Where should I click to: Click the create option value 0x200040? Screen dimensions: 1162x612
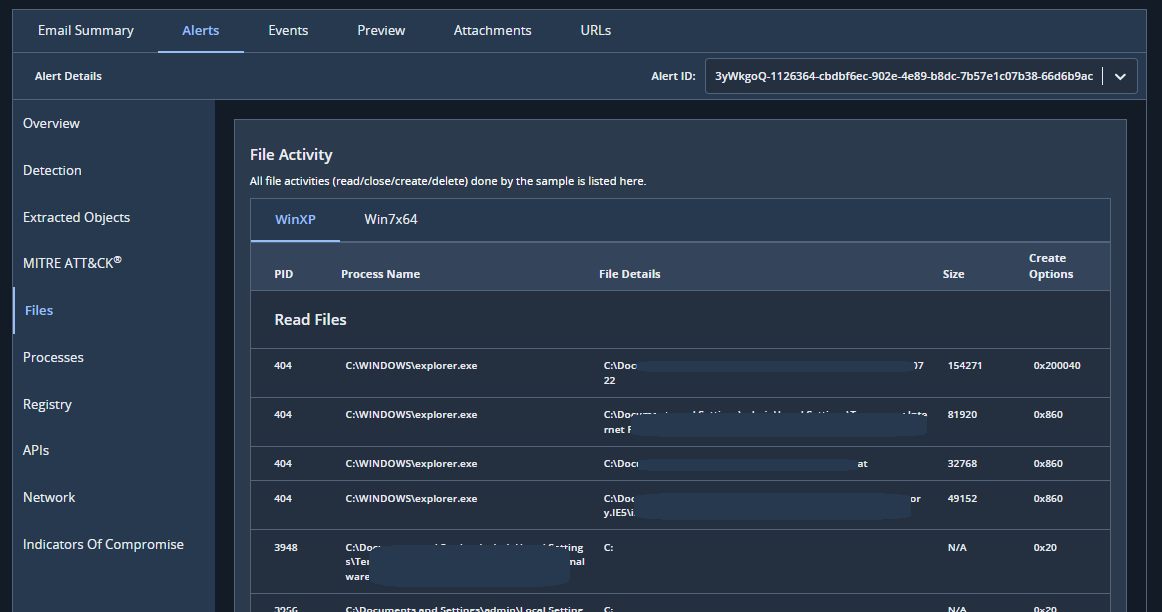point(1057,366)
